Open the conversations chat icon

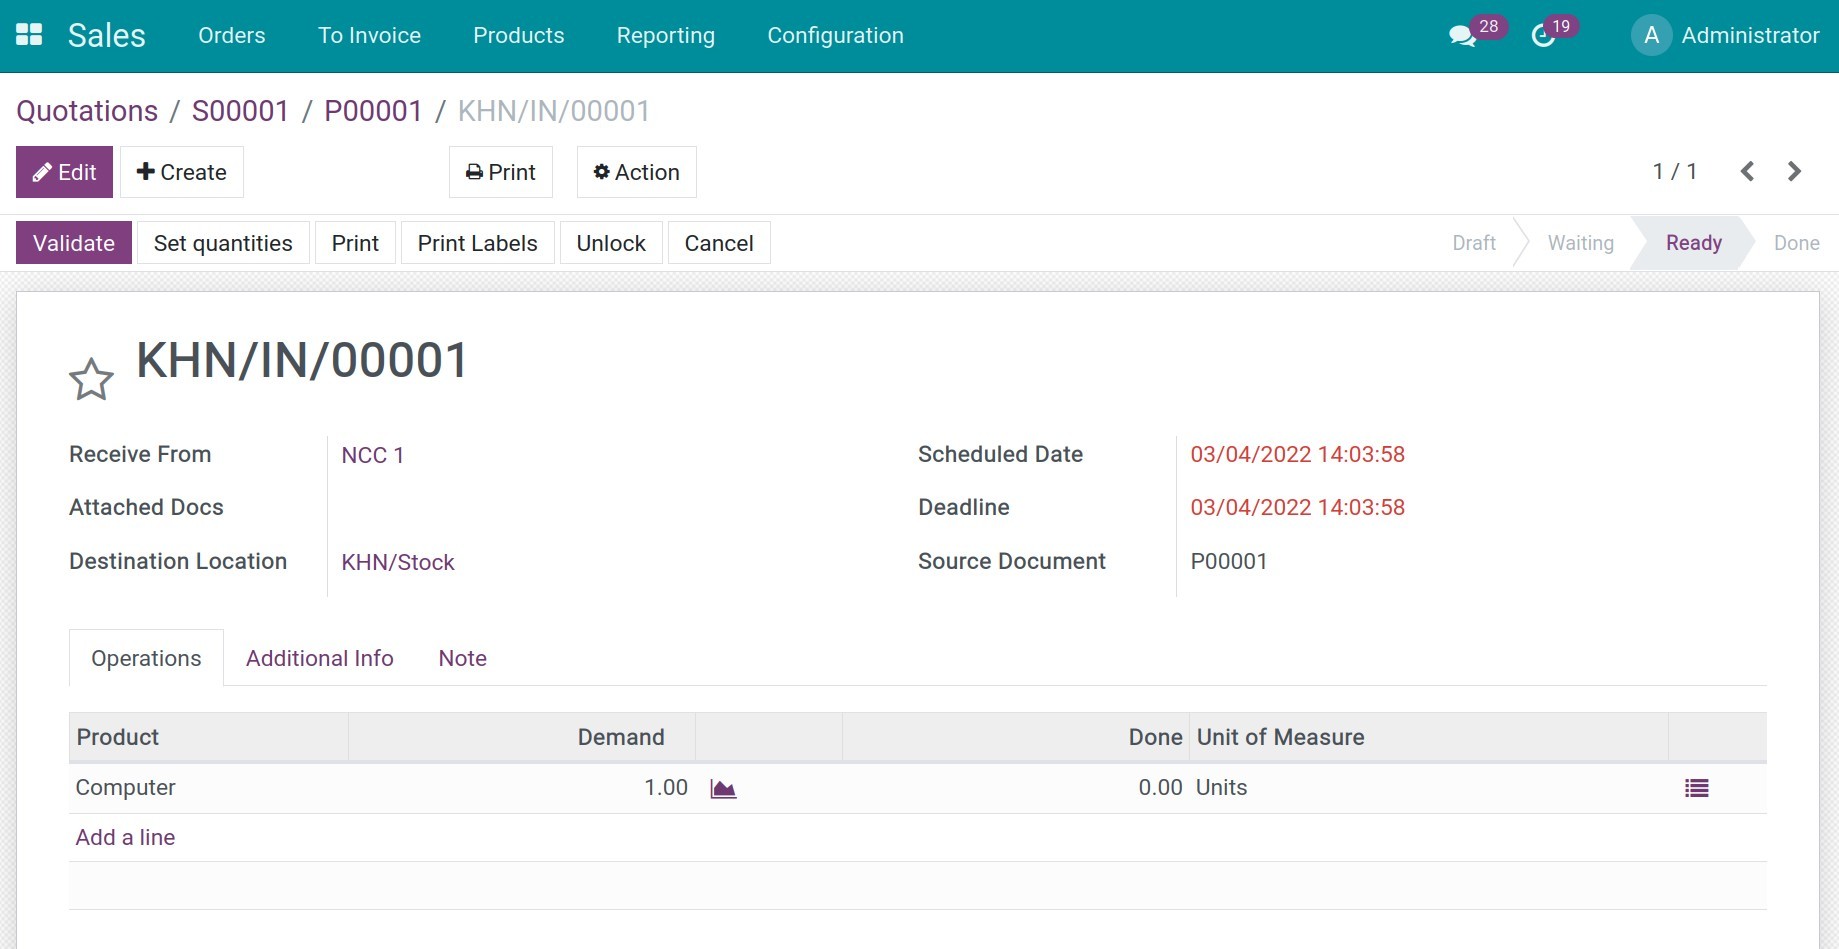click(x=1462, y=36)
